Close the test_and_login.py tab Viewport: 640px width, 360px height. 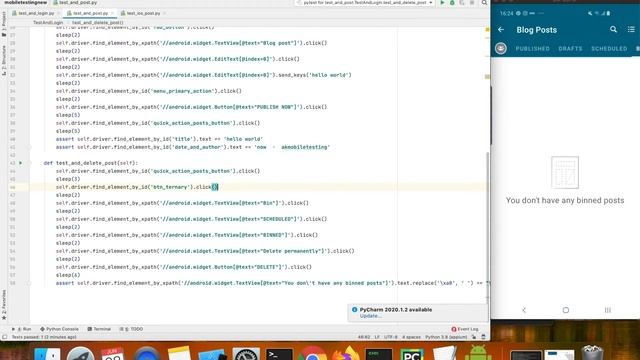click(x=58, y=13)
